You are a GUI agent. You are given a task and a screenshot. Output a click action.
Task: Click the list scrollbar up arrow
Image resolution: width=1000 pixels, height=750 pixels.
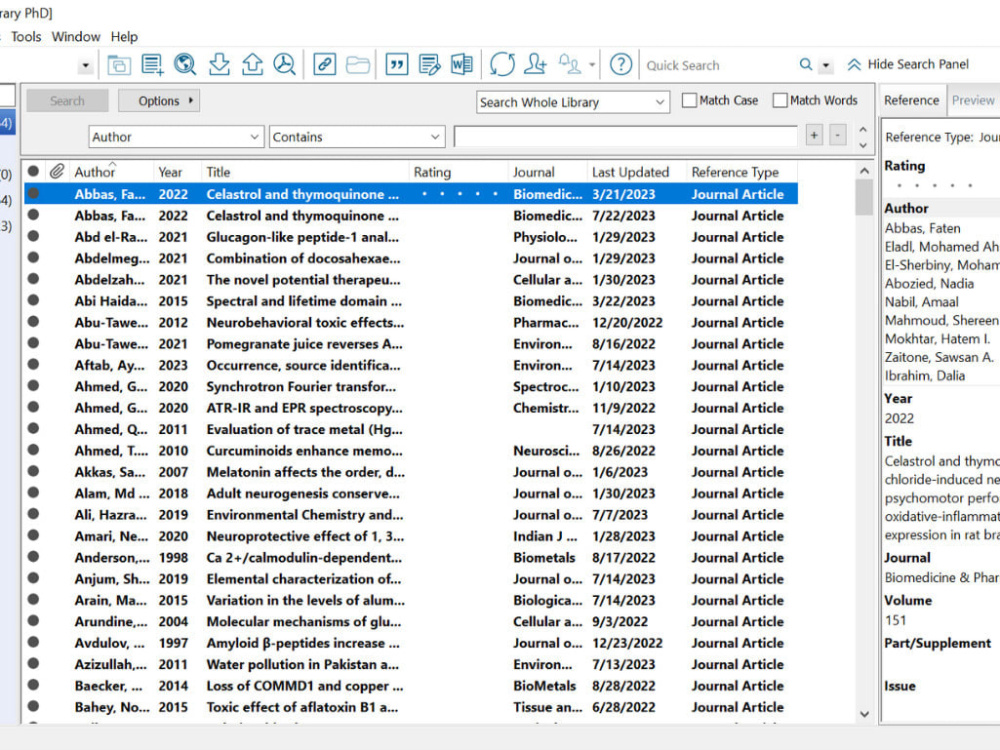(x=864, y=170)
